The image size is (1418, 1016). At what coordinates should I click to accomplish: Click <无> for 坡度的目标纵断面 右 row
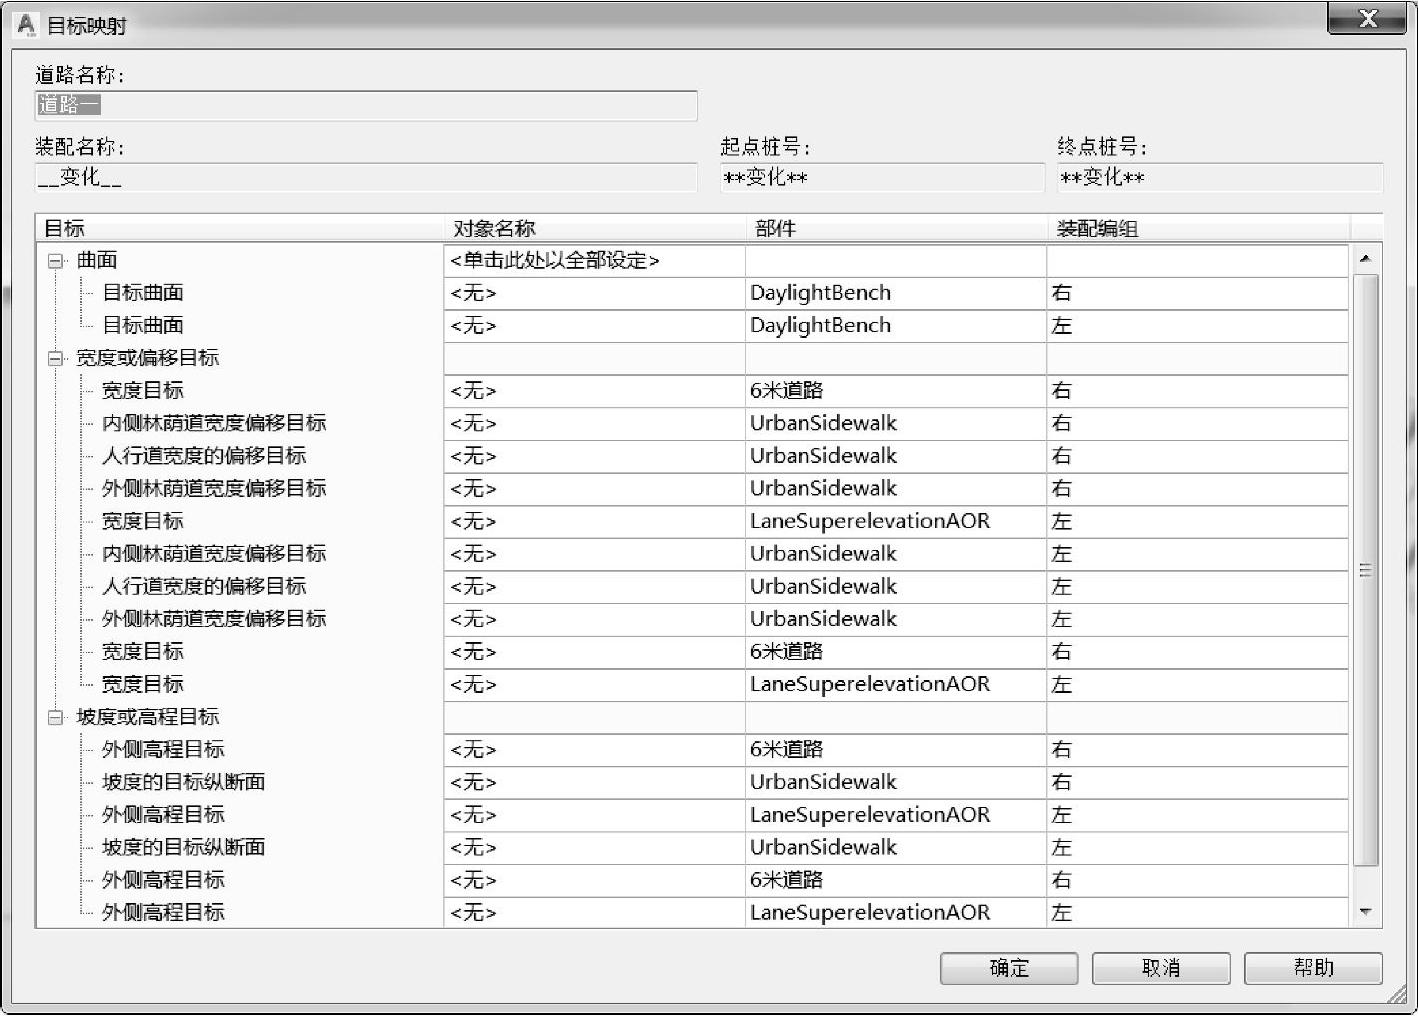pos(473,782)
